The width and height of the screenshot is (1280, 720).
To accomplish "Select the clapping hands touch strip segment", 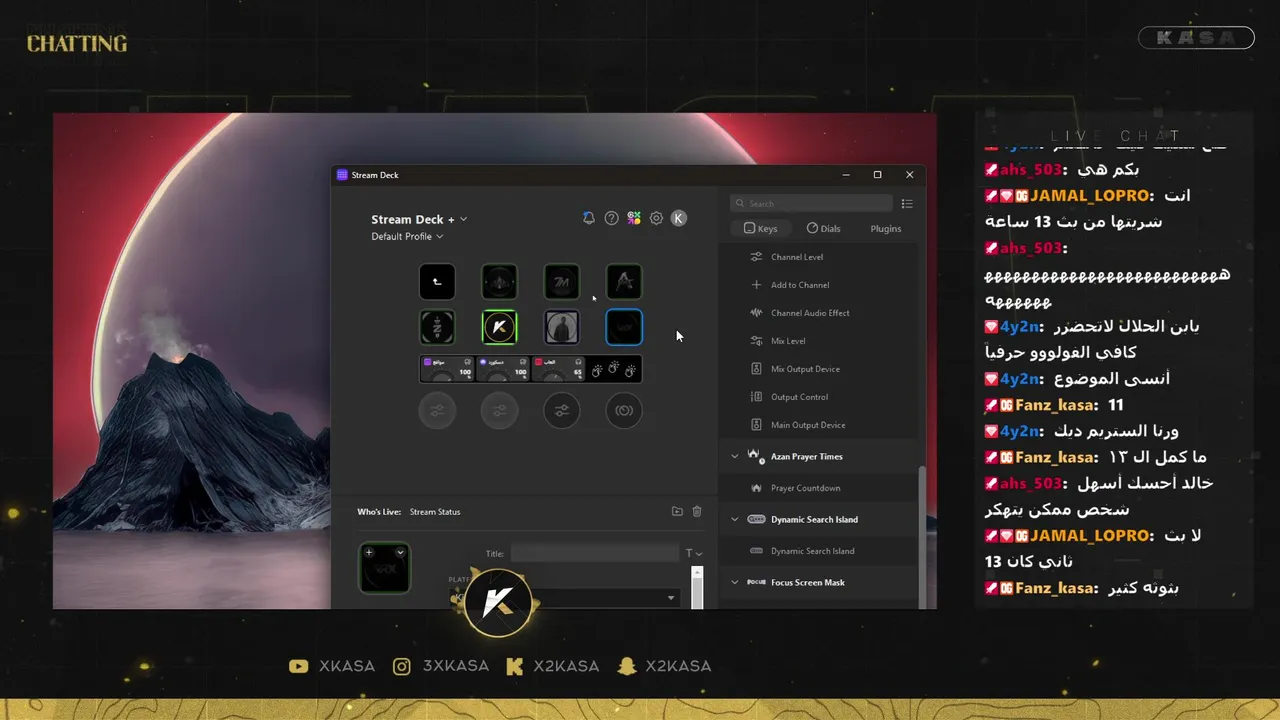I will 614,369.
